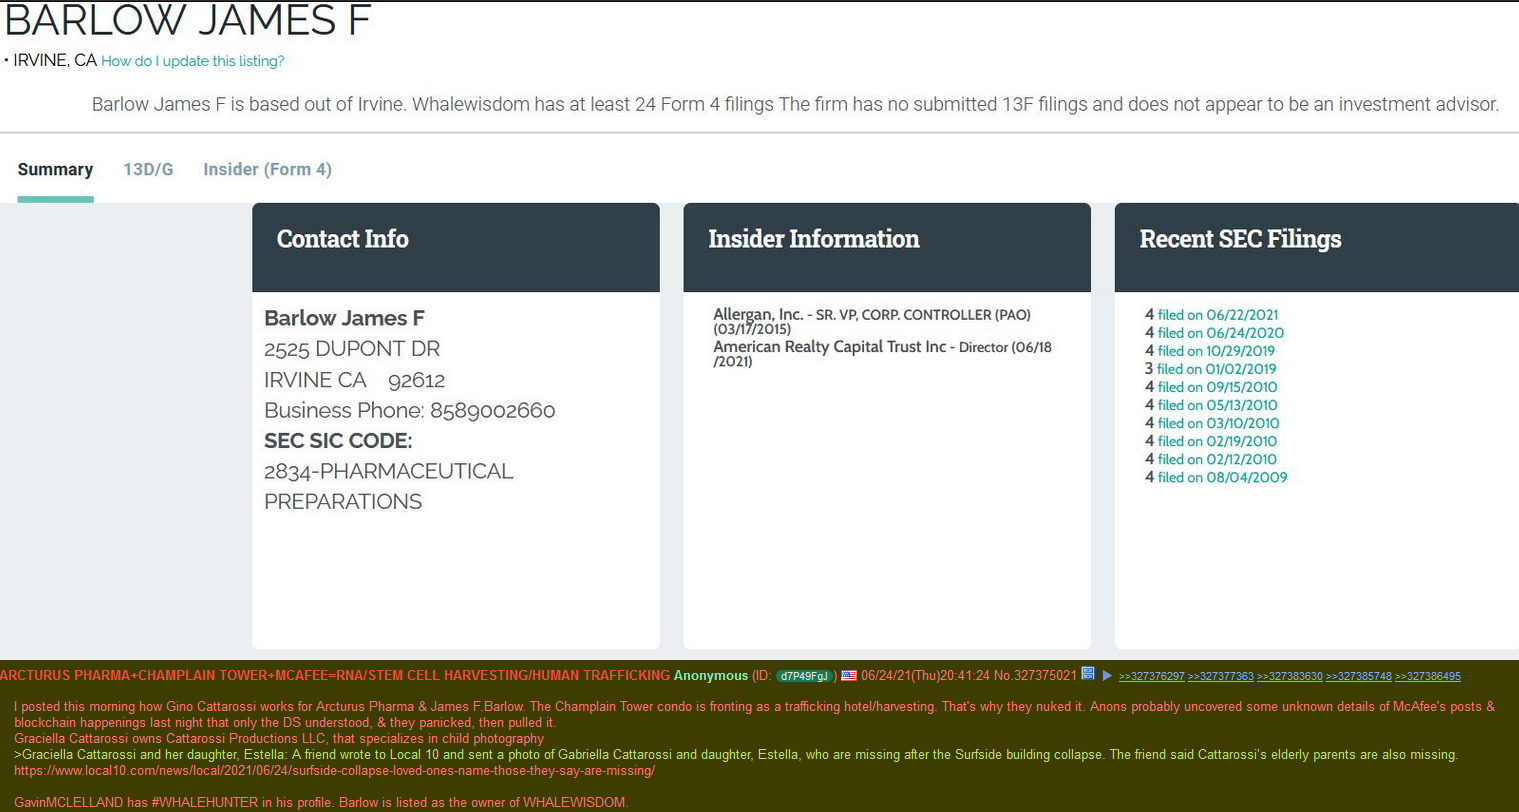Click the Anonymous poster name
The width and height of the screenshot is (1519, 812).
(711, 676)
